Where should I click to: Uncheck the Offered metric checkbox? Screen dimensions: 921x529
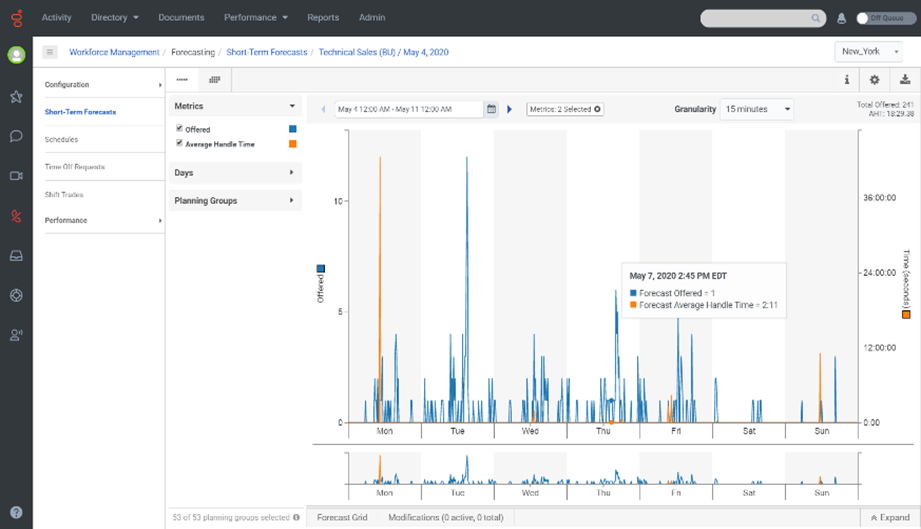point(179,129)
